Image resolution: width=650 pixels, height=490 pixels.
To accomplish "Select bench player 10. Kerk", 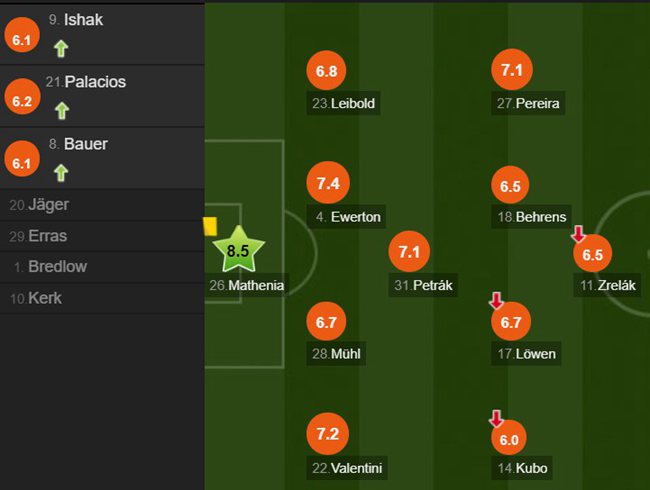I will click(102, 298).
